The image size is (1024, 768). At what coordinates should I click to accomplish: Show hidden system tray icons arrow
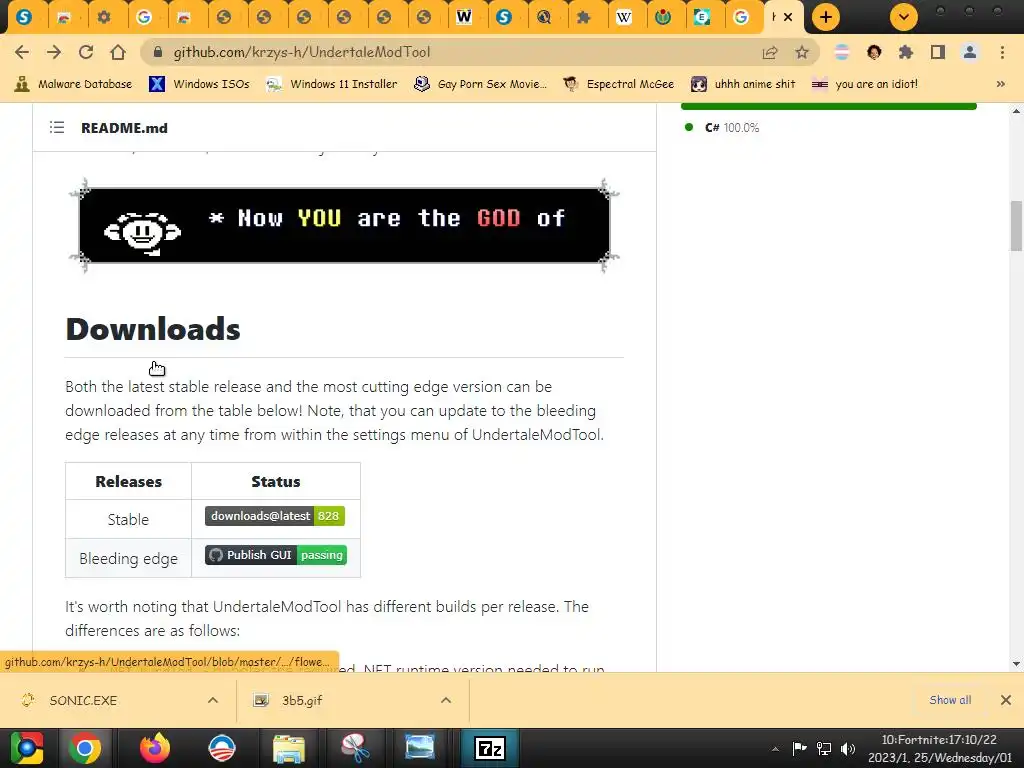(775, 748)
